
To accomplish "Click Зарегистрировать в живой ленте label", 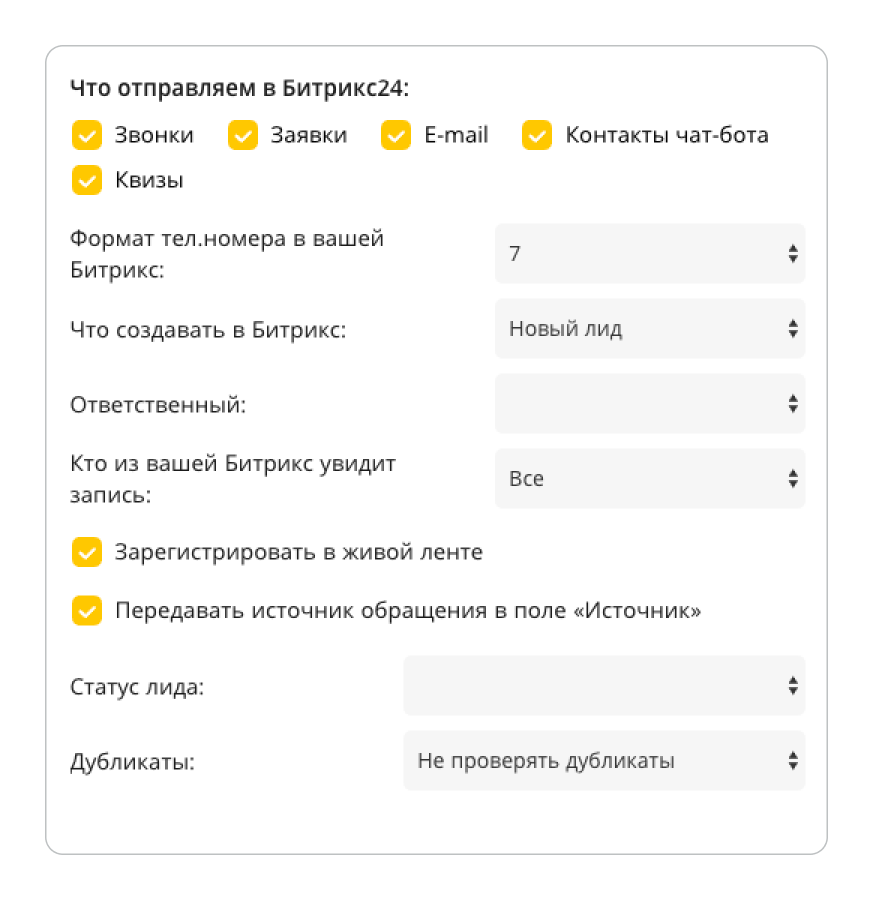I will pos(299,552).
